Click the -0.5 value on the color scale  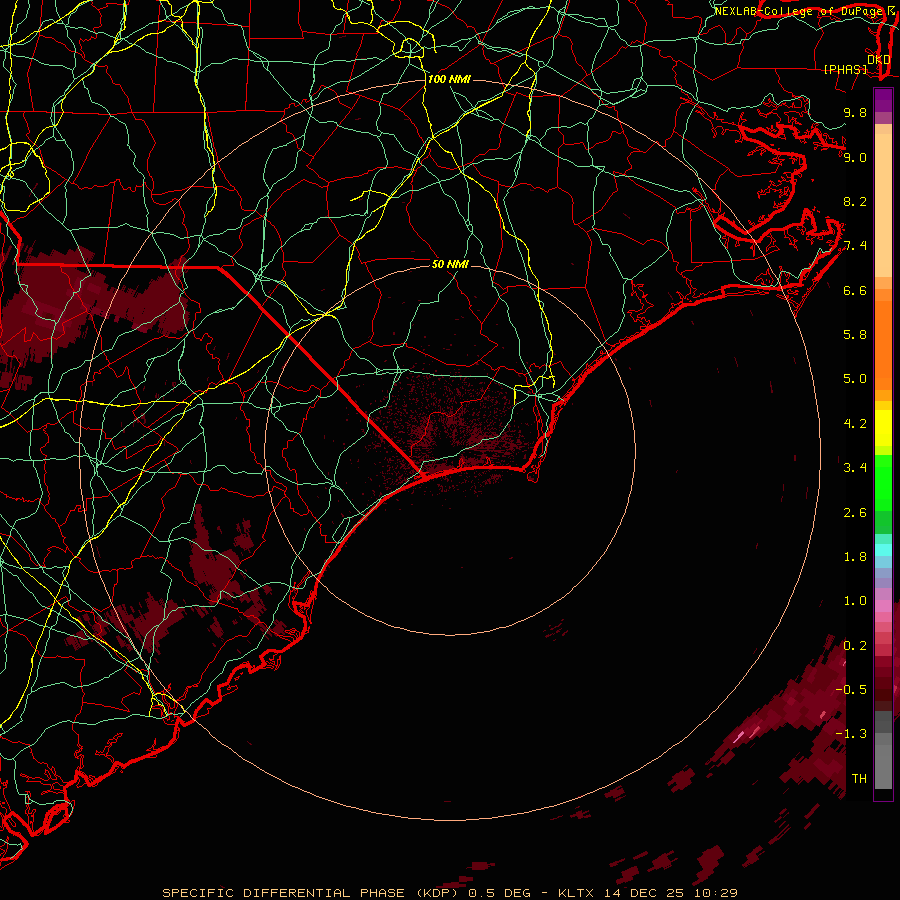coord(851,690)
